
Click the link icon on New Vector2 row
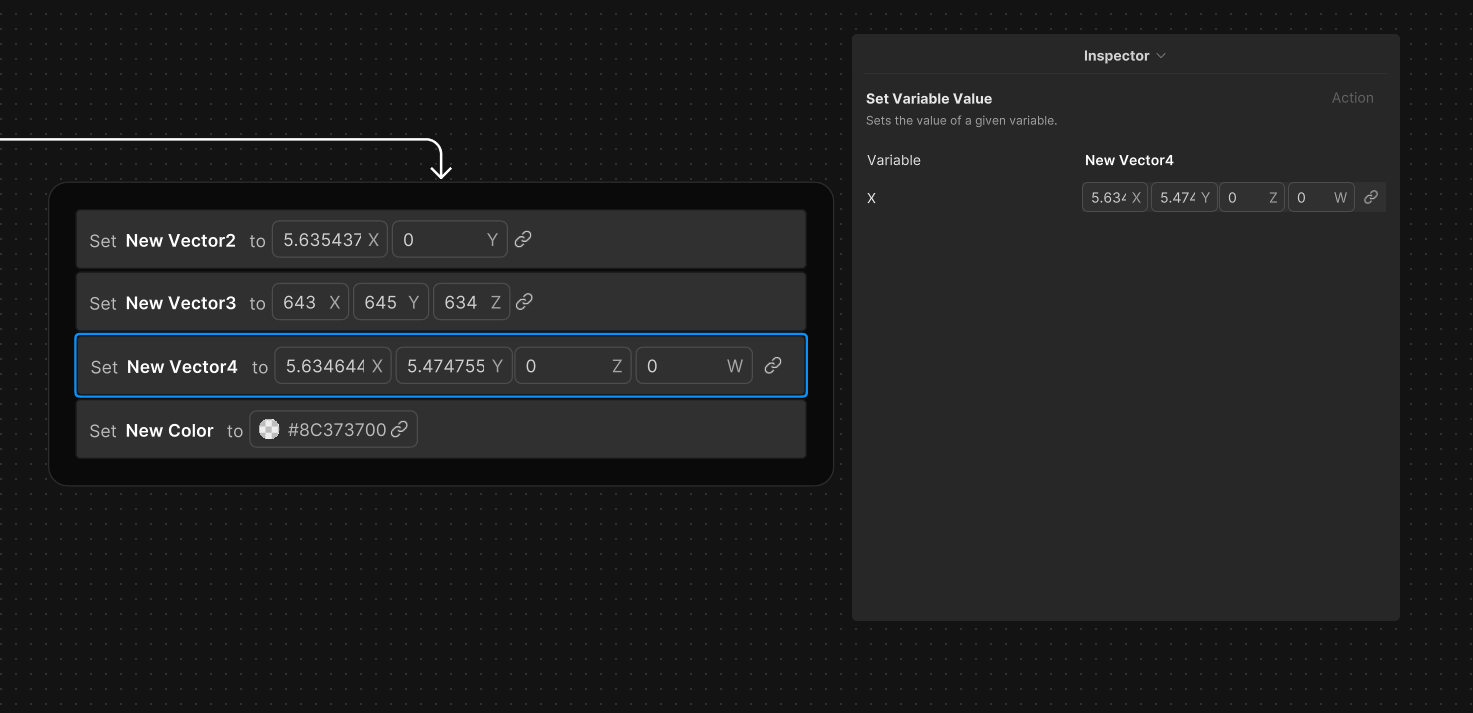tap(523, 239)
